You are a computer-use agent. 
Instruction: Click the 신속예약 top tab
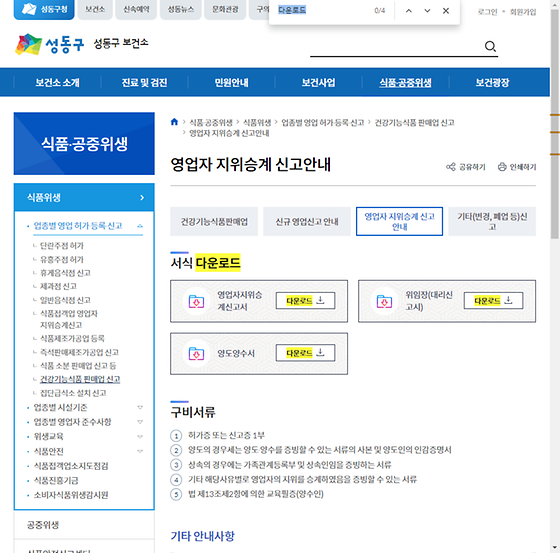click(136, 9)
